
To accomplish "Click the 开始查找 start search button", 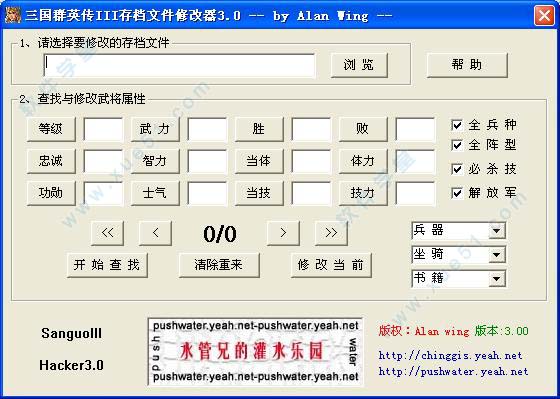I will point(107,265).
